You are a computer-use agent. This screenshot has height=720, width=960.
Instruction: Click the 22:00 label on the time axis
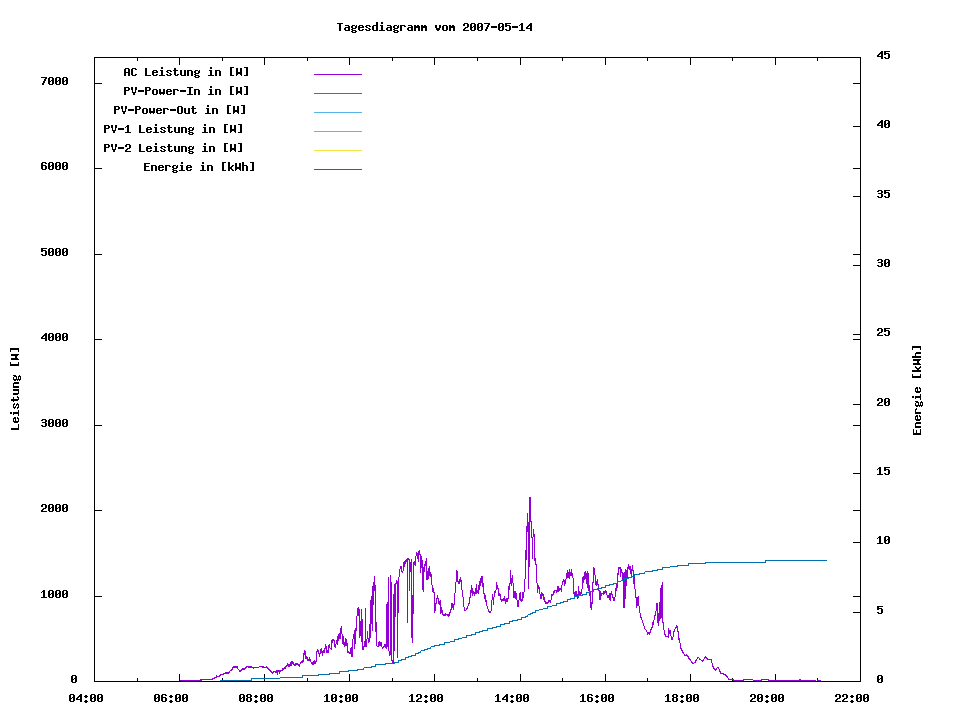(x=851, y=698)
